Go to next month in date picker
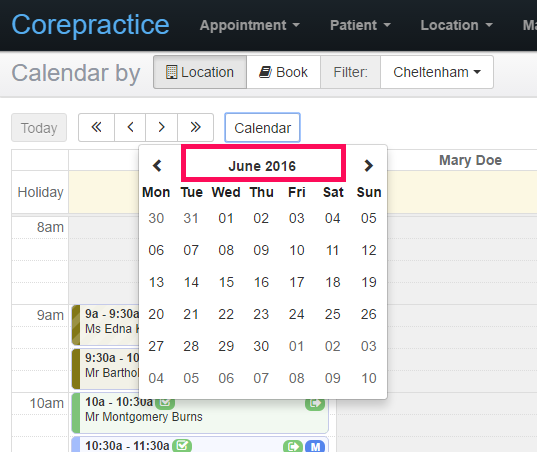The height and width of the screenshot is (452, 537). pyautogui.click(x=368, y=166)
